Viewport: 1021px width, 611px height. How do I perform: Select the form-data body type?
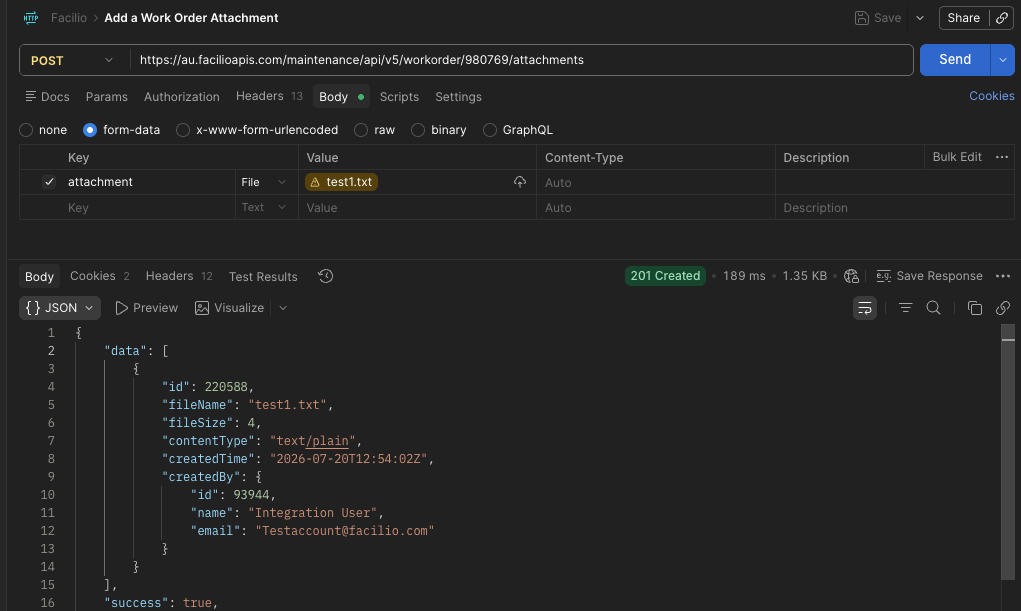pos(90,130)
